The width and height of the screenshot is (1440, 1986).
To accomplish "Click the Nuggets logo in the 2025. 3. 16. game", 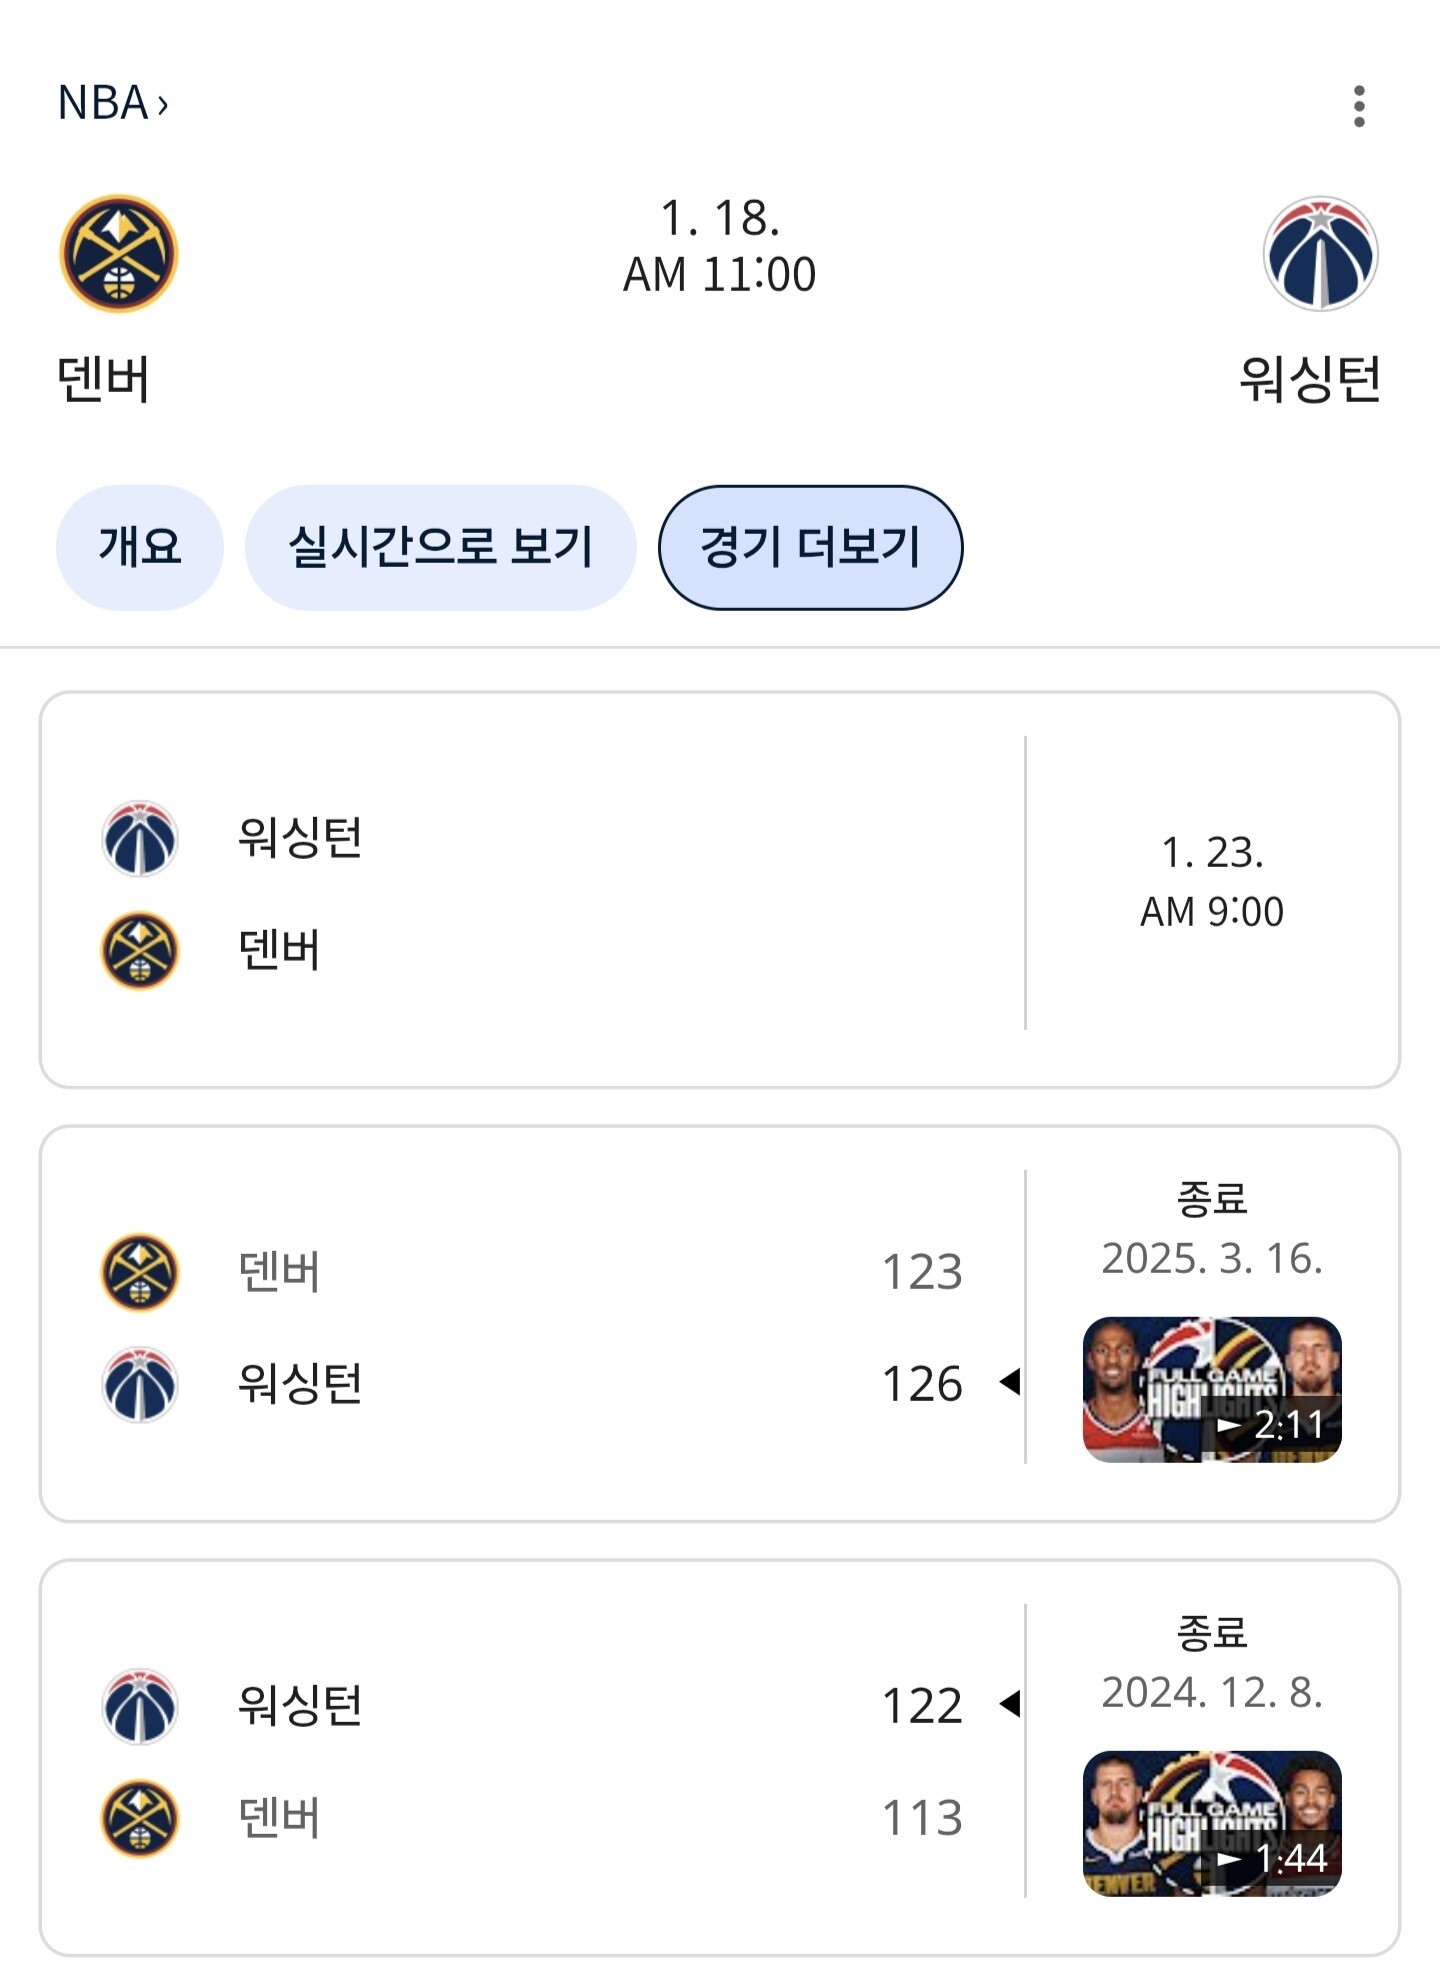I will [x=140, y=1272].
